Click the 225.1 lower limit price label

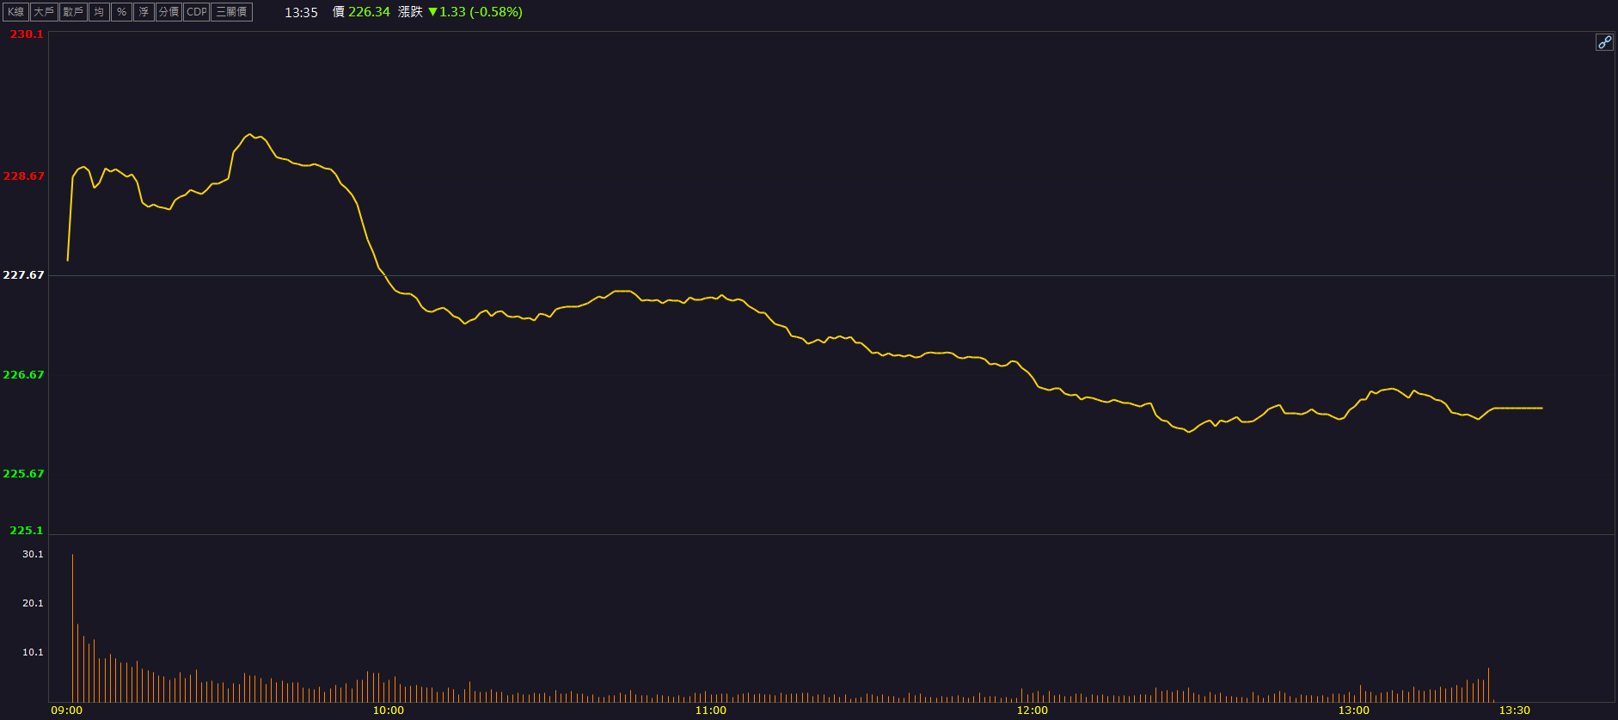(27, 531)
